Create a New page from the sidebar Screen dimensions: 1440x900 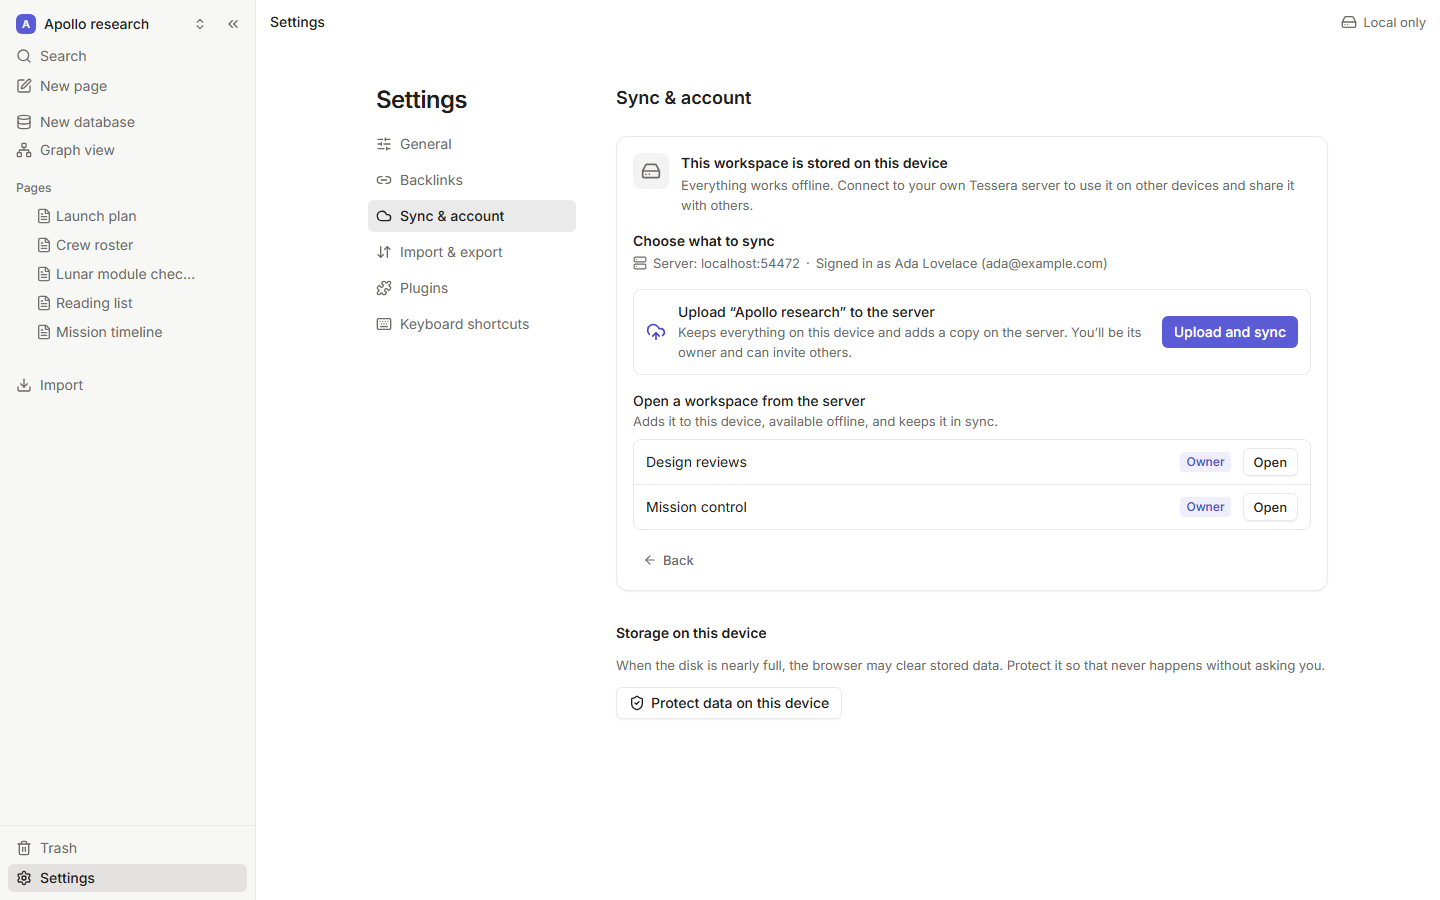(127, 86)
